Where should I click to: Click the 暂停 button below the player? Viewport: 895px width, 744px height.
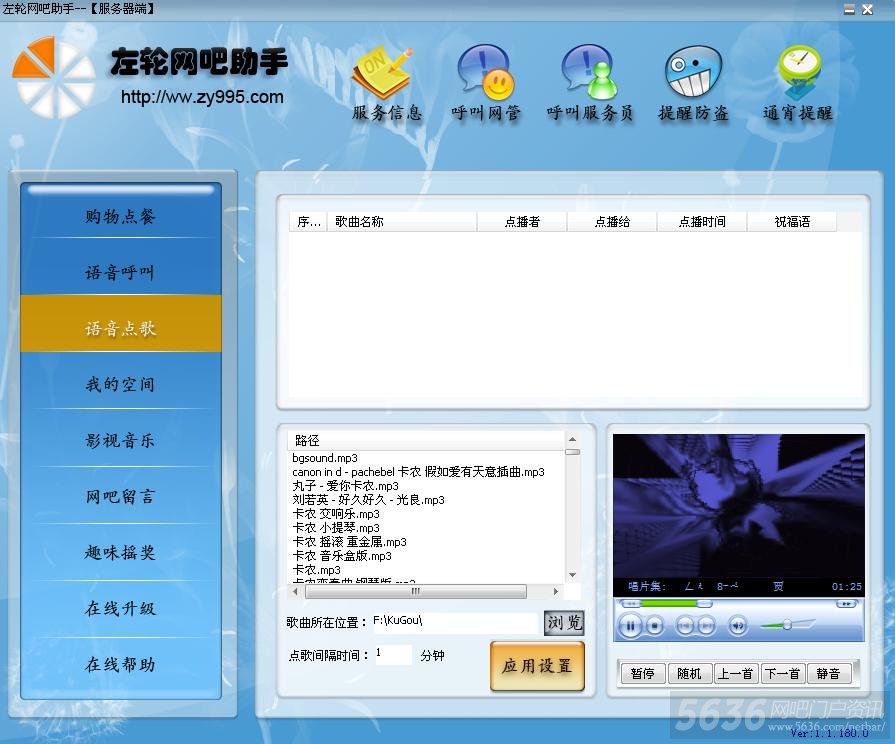[643, 674]
